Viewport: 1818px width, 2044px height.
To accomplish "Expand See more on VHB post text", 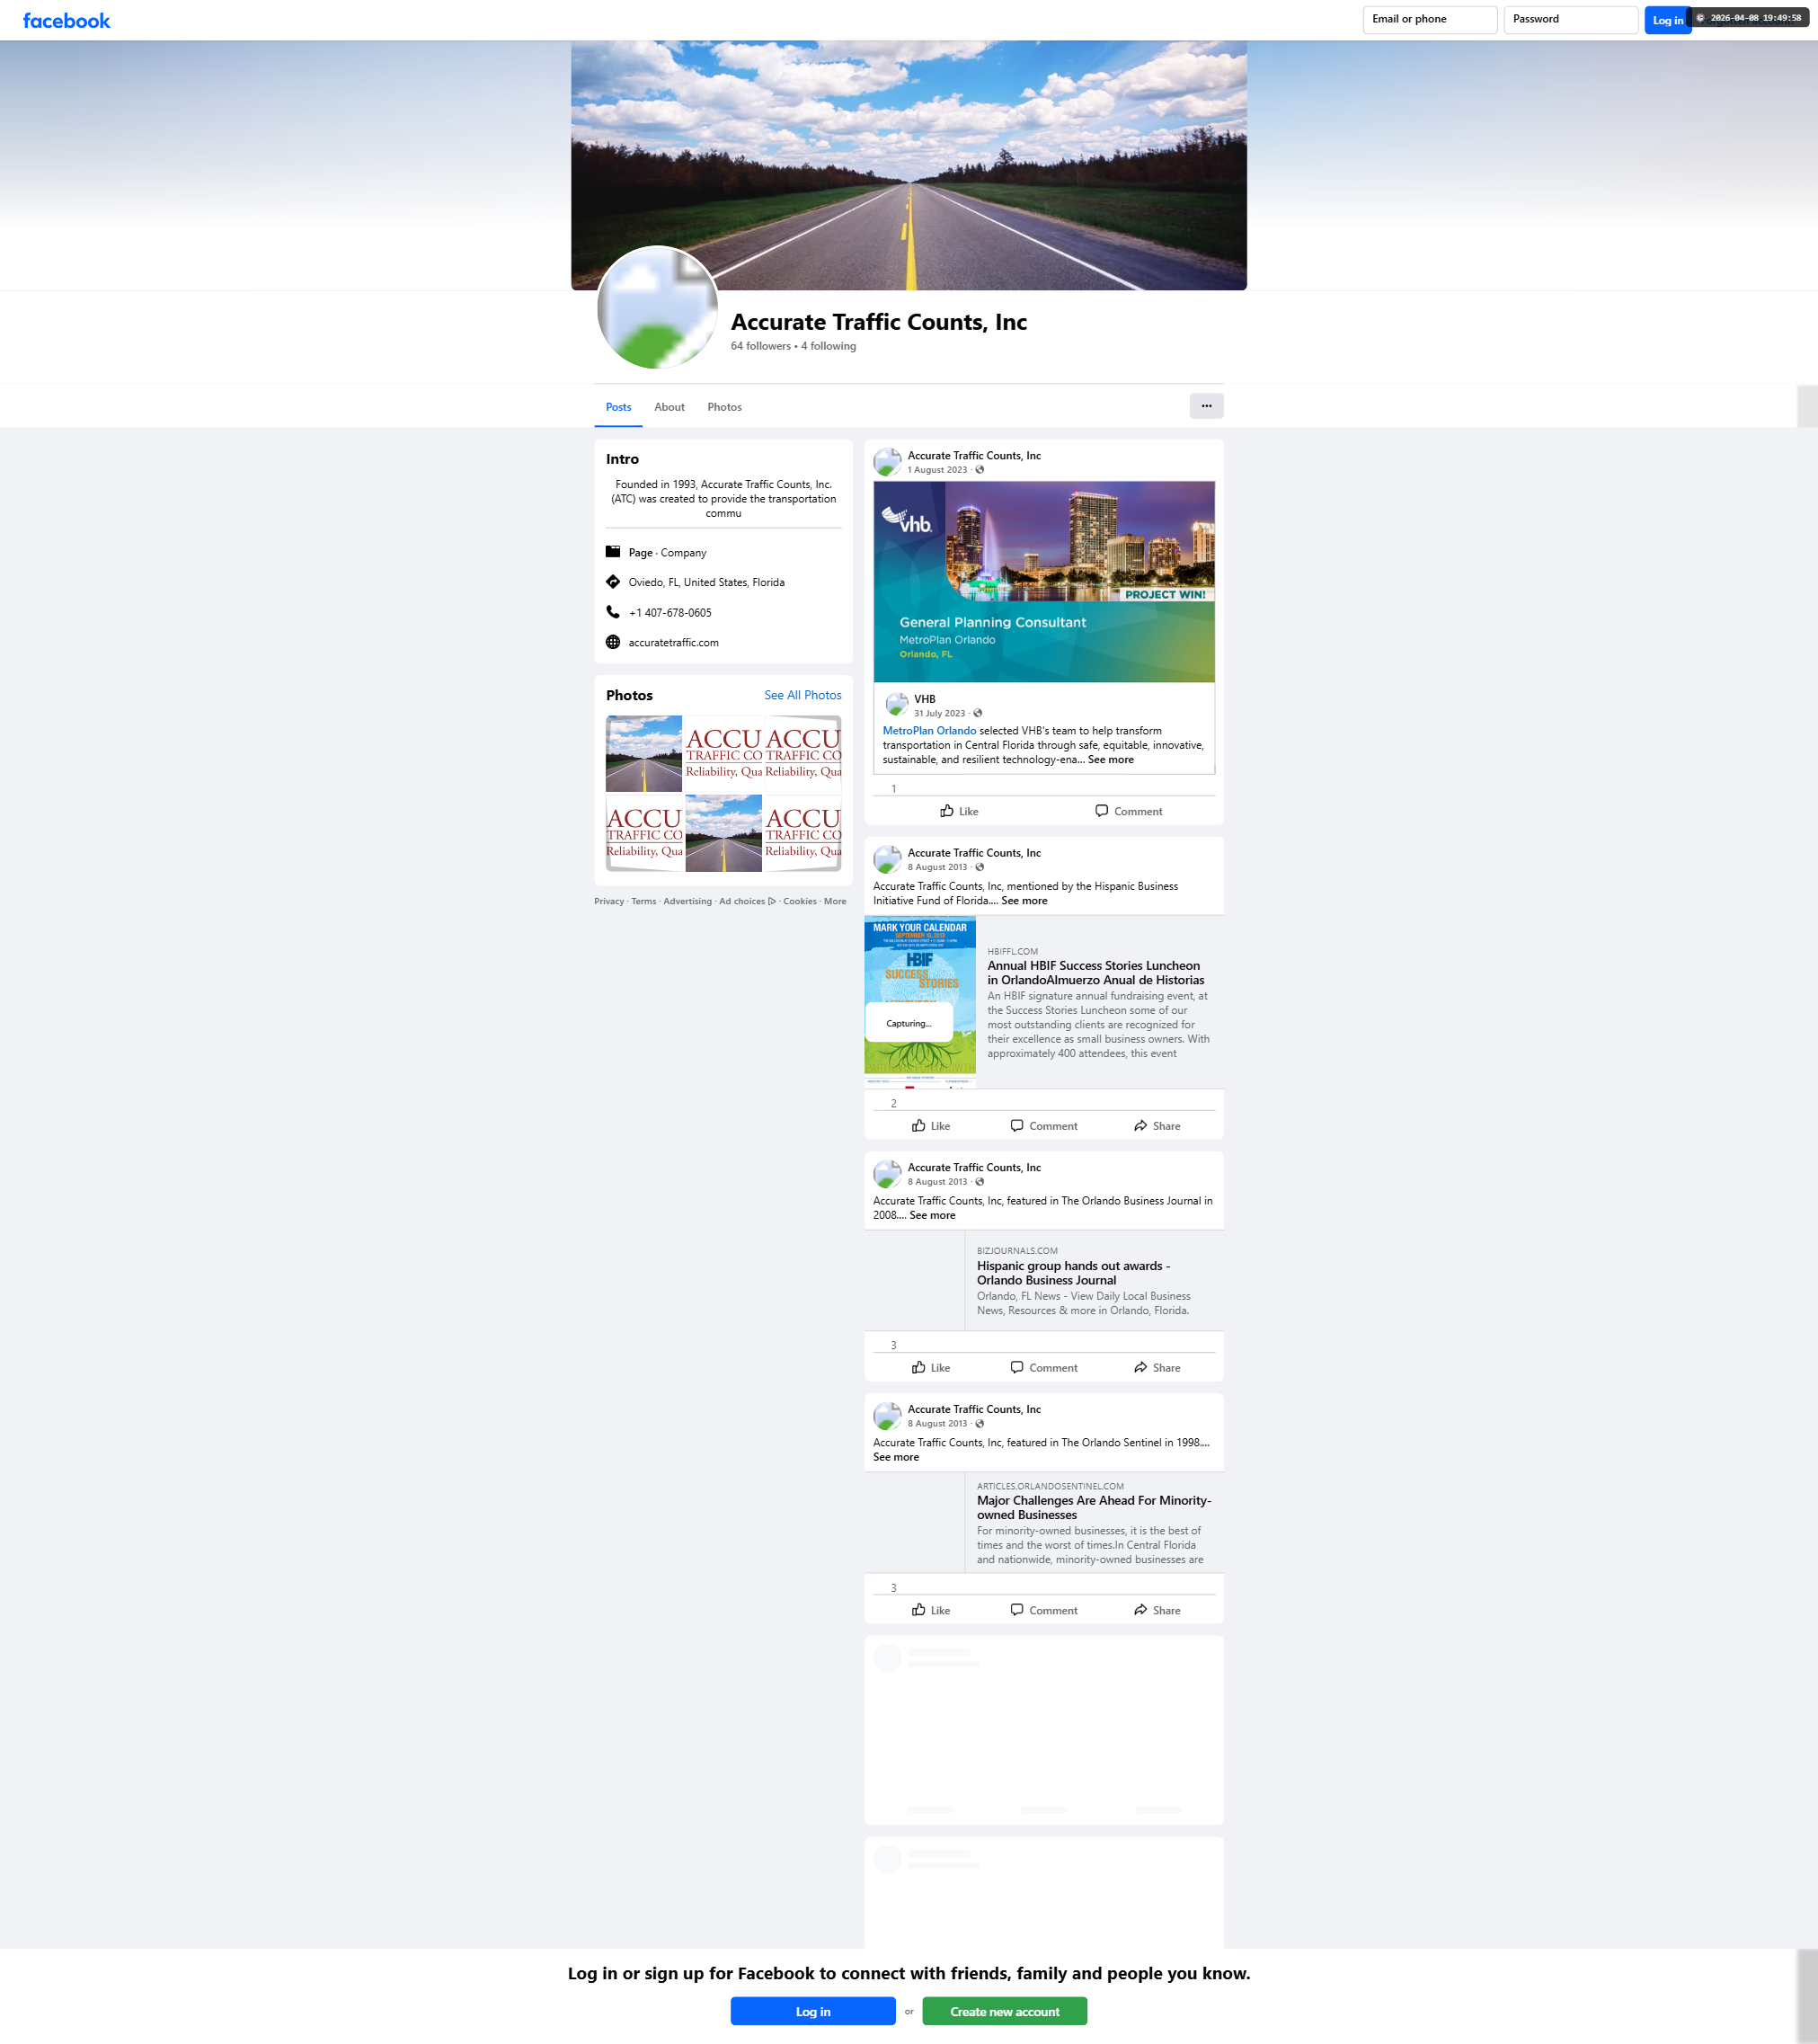I will (x=1110, y=760).
